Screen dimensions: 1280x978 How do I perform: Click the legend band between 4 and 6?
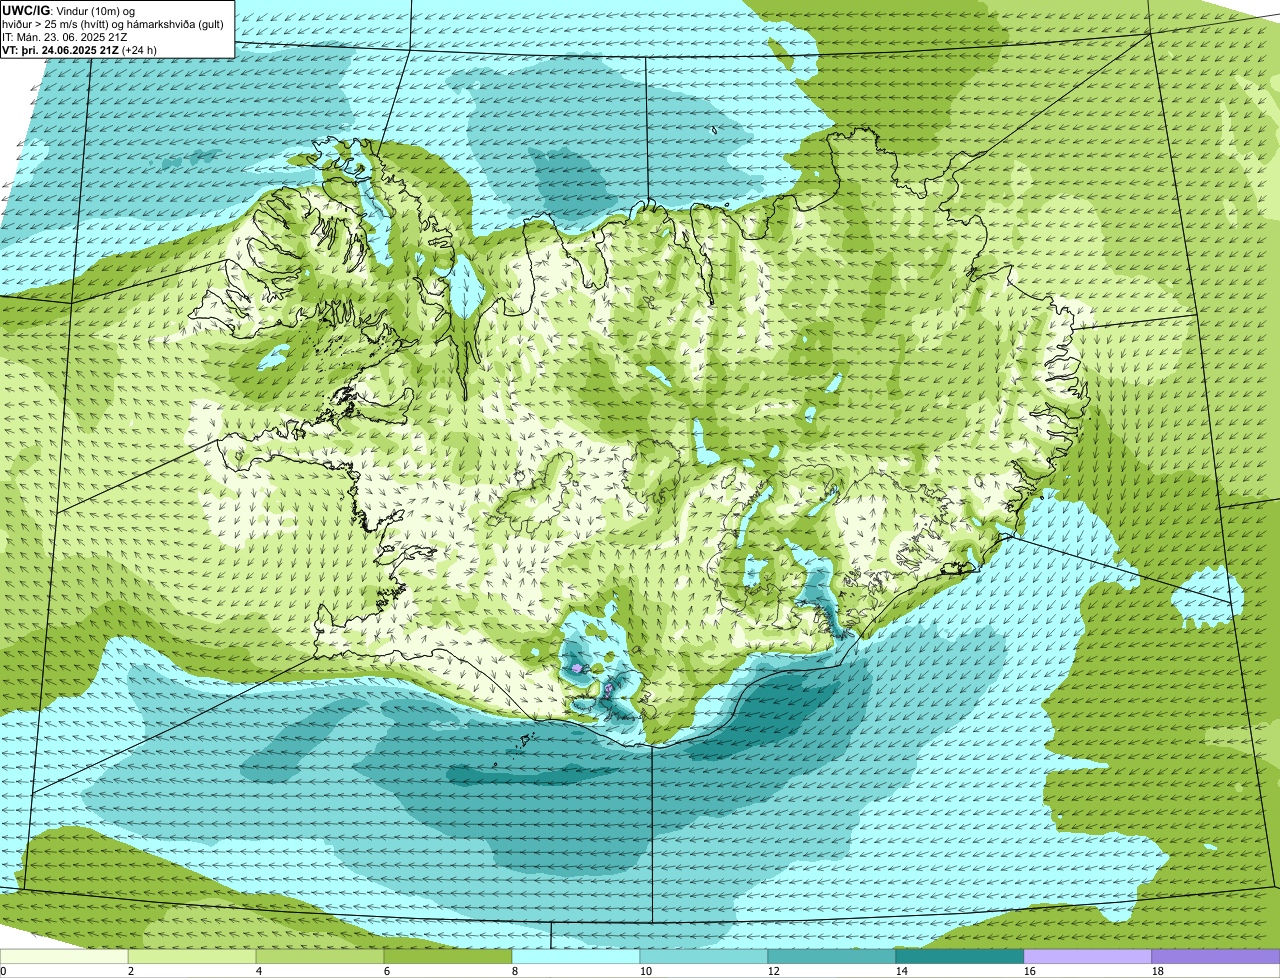pos(320,956)
